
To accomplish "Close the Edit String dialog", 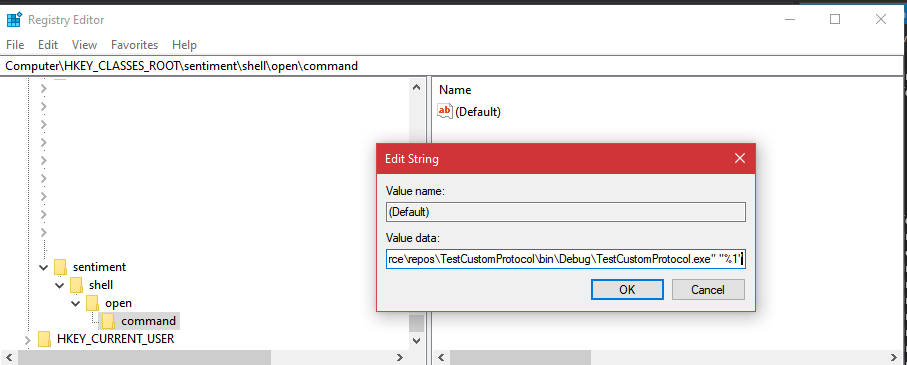I will point(739,158).
